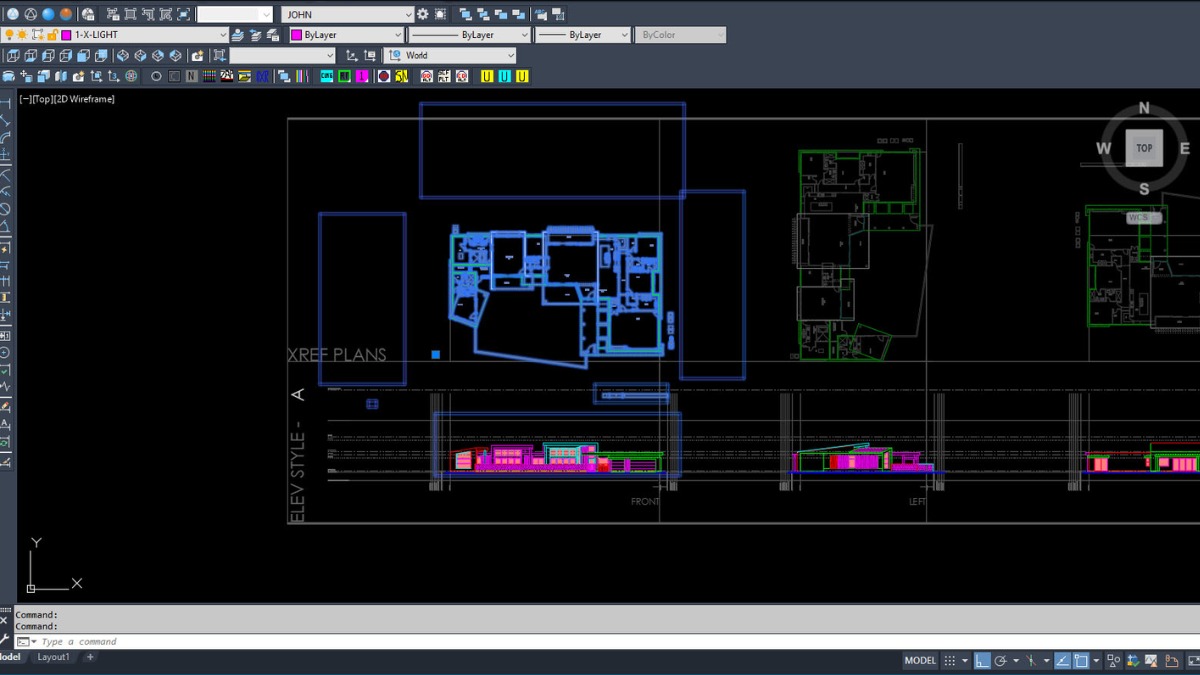Click the magenta ByLayer color swatch

coord(296,34)
